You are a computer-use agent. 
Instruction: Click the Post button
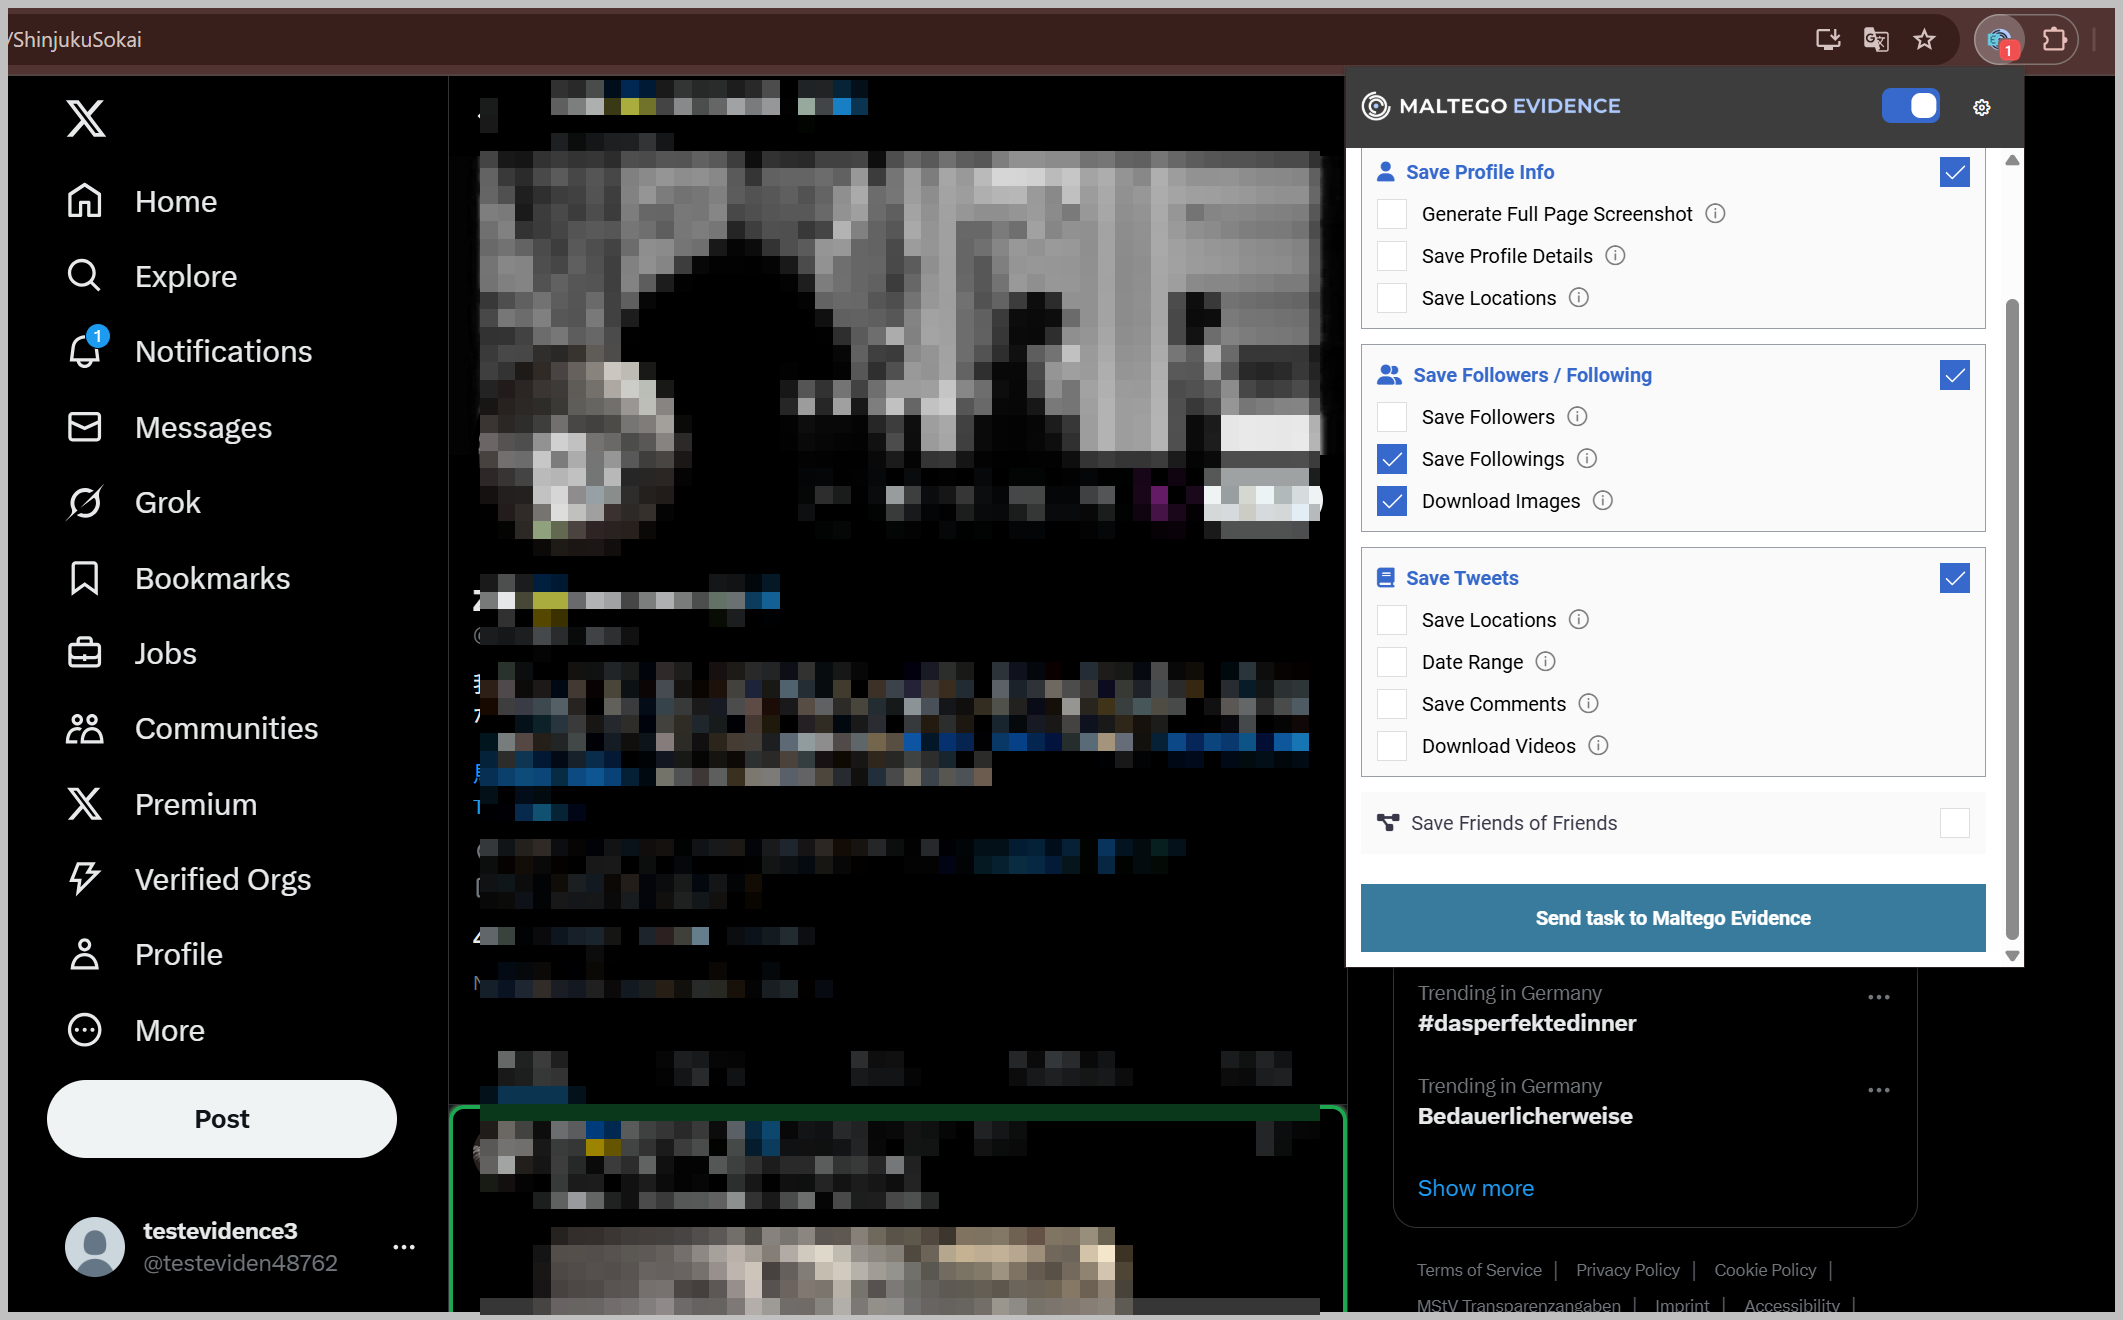pos(222,1119)
